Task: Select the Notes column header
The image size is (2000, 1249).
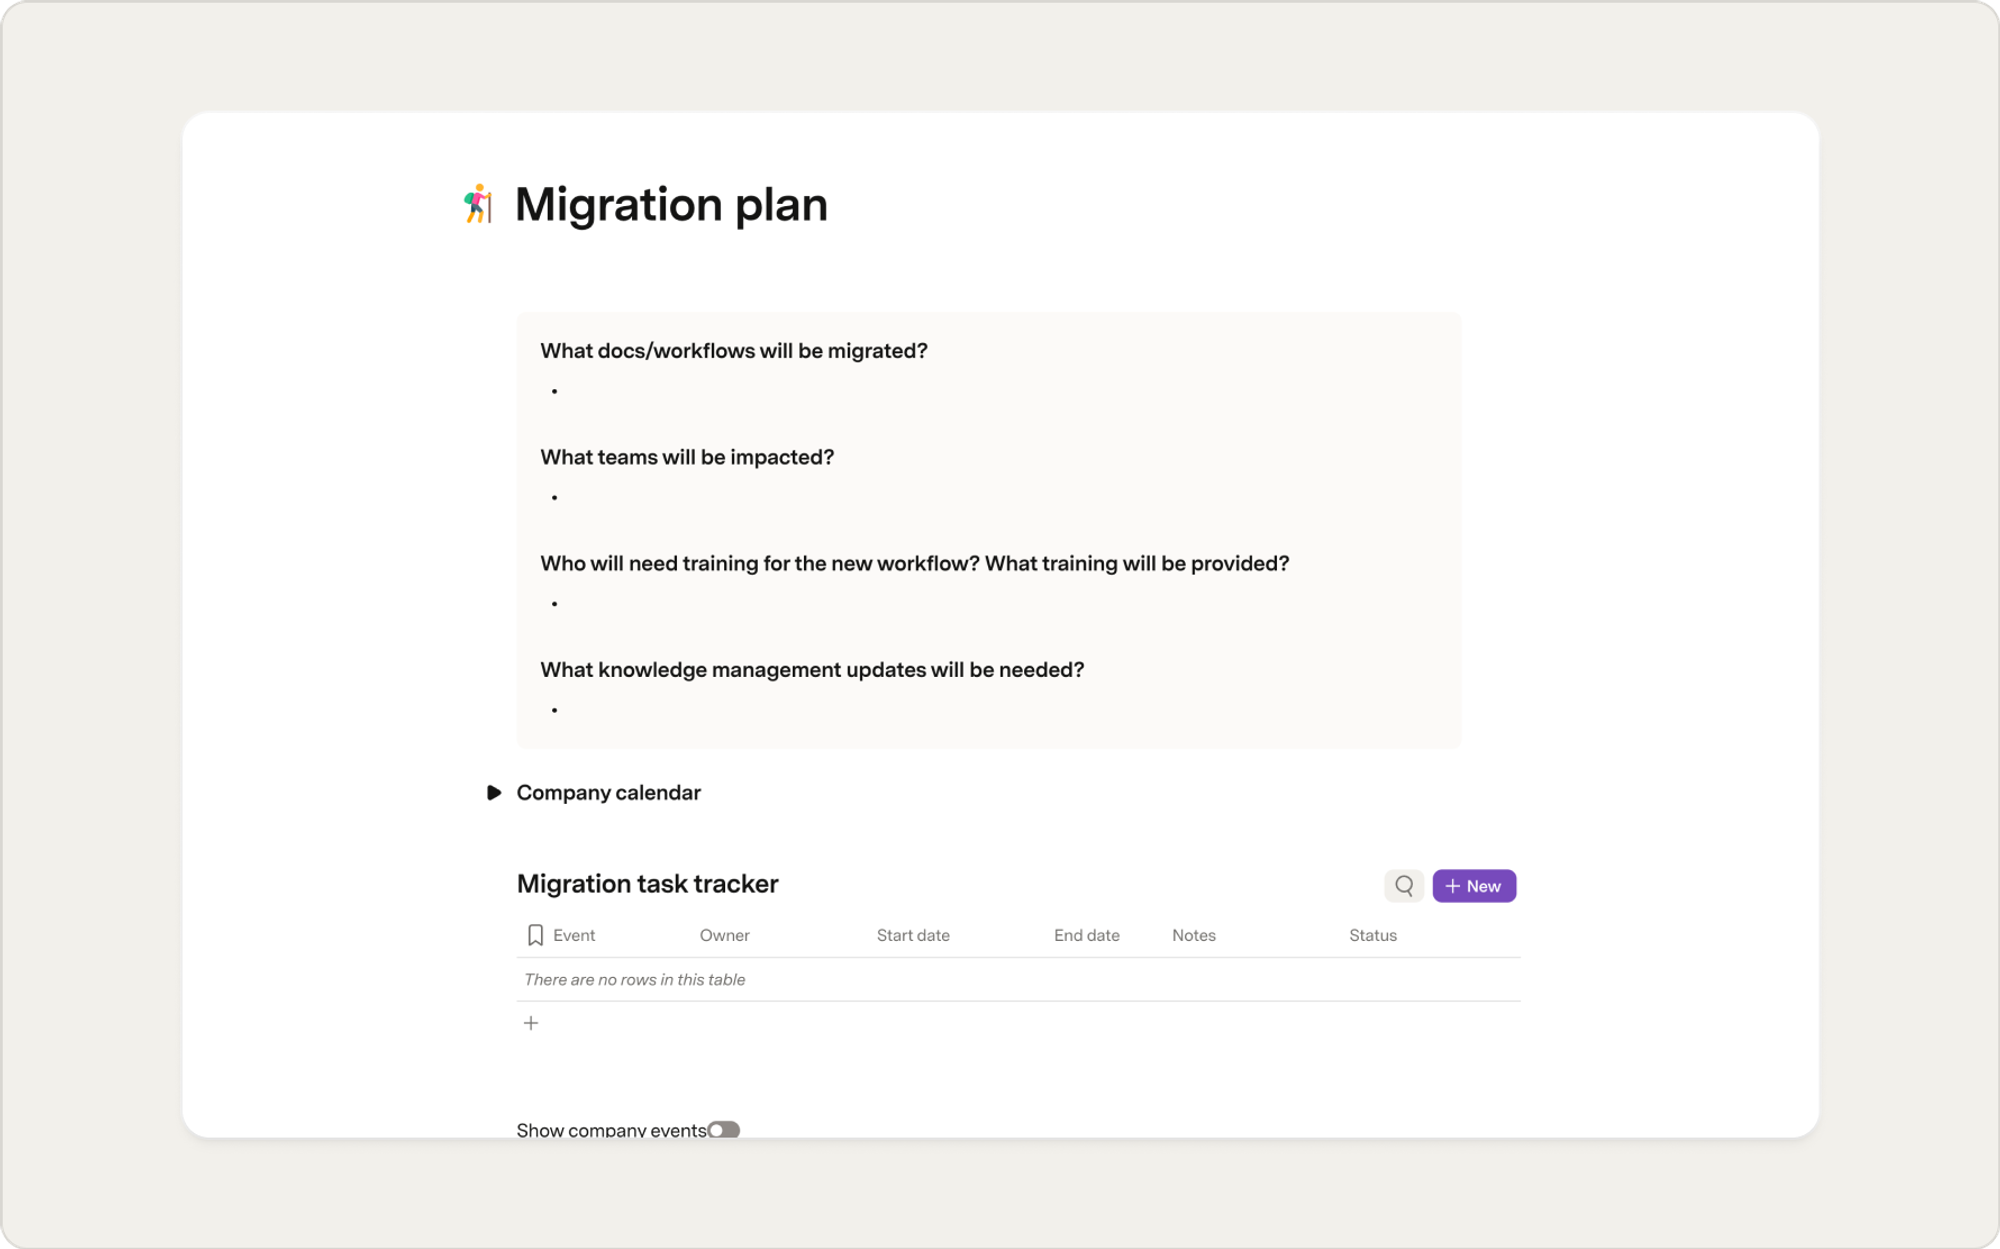Action: tap(1194, 935)
